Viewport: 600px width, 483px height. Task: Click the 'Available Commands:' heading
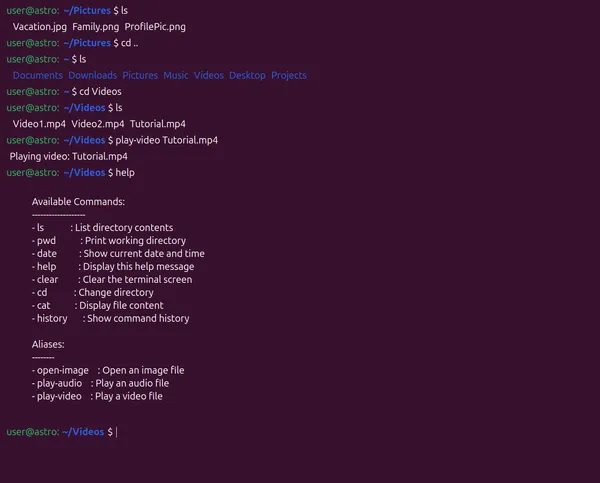pos(78,202)
